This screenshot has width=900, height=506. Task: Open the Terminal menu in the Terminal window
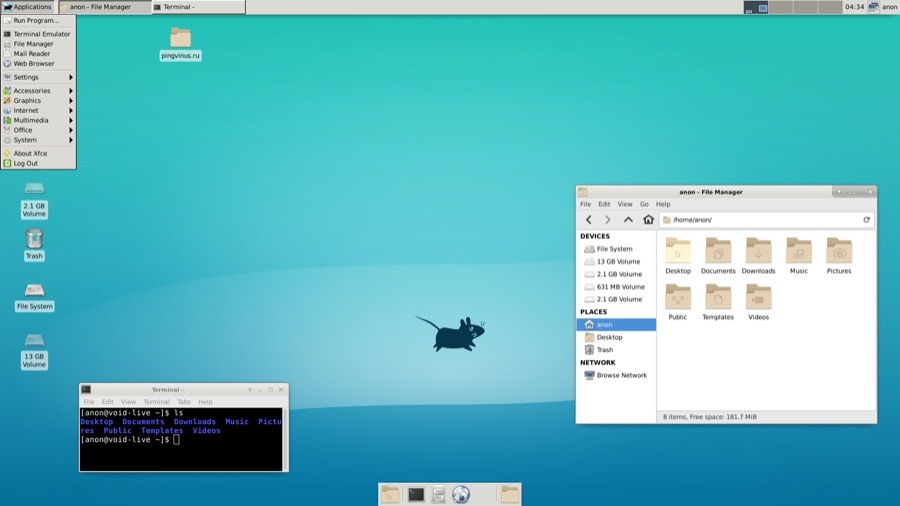tap(156, 402)
